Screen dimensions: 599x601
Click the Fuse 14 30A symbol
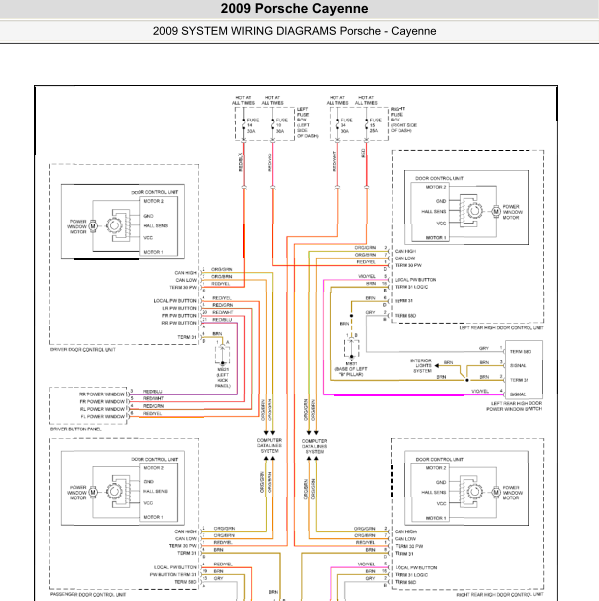click(x=244, y=125)
